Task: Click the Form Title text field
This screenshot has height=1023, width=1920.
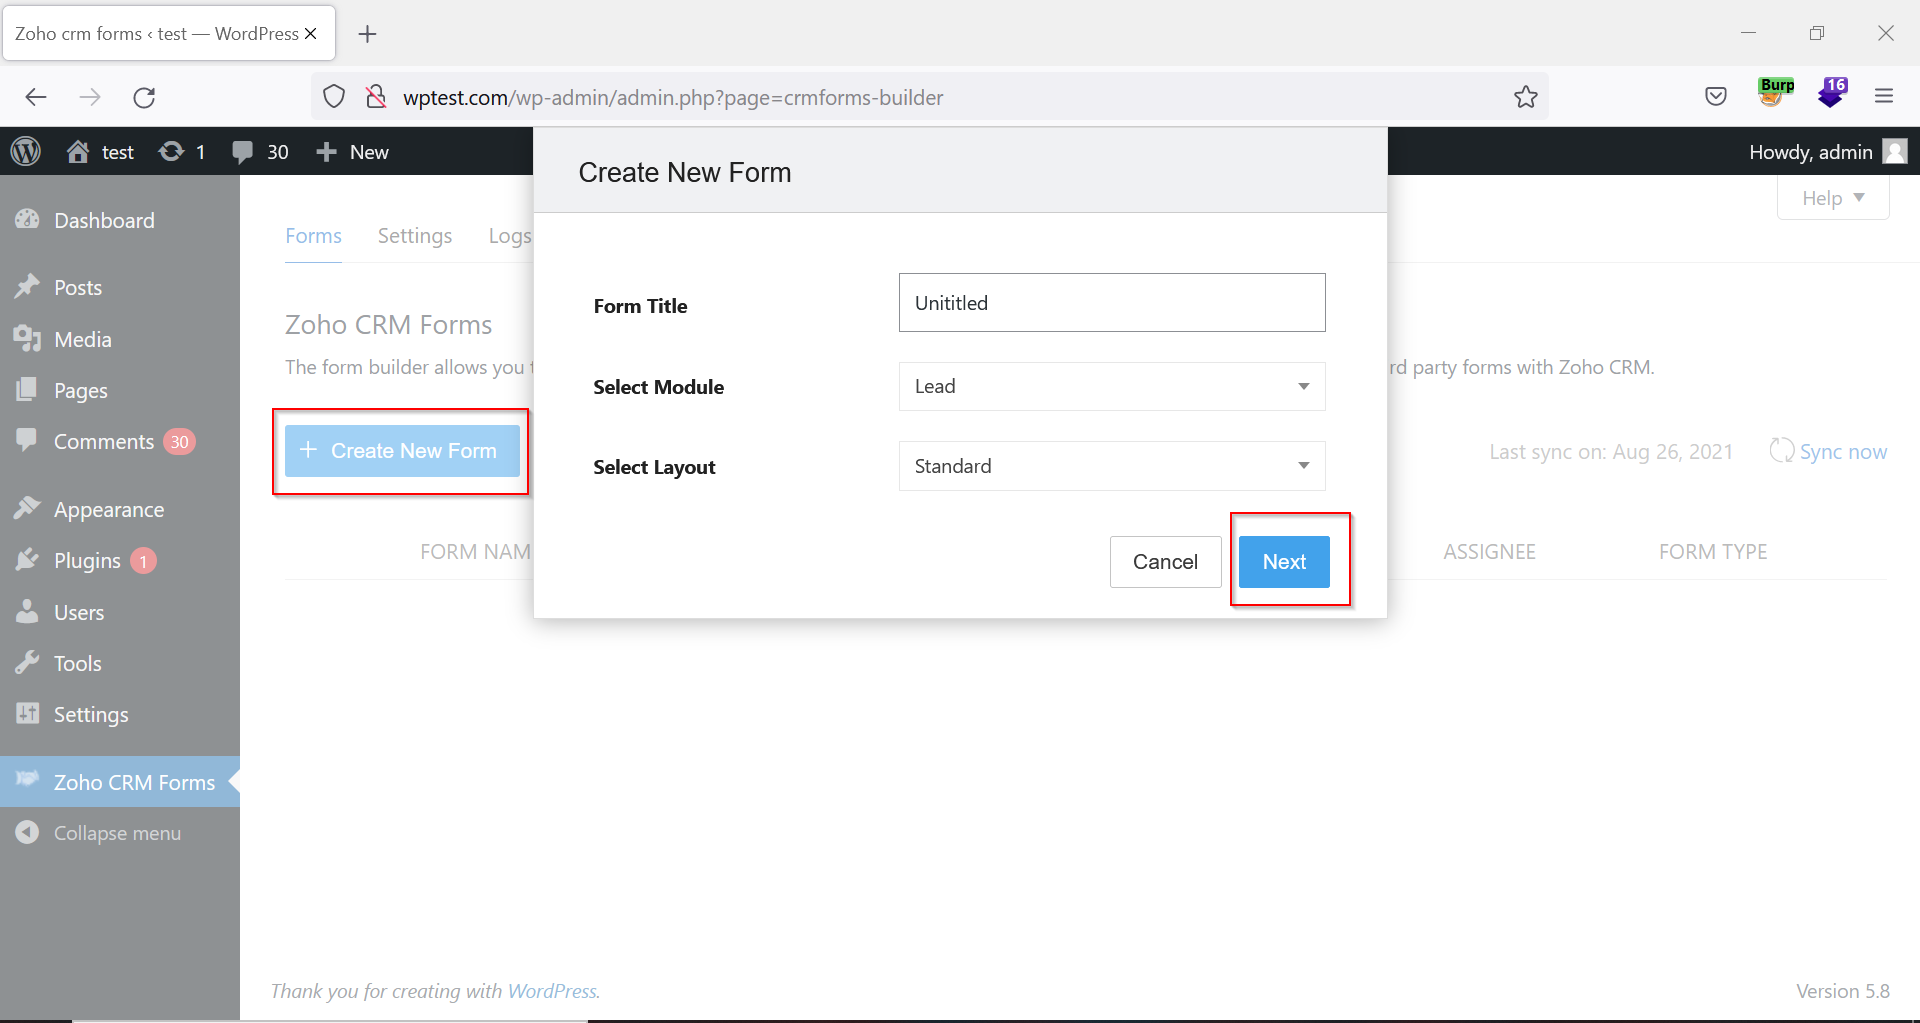Action: (1111, 303)
